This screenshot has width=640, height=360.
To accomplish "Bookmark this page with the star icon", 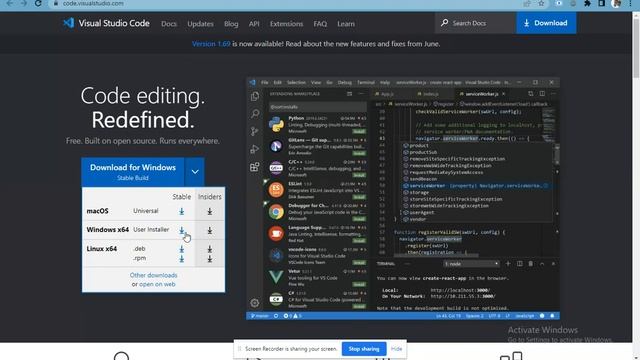I will coord(541,3).
